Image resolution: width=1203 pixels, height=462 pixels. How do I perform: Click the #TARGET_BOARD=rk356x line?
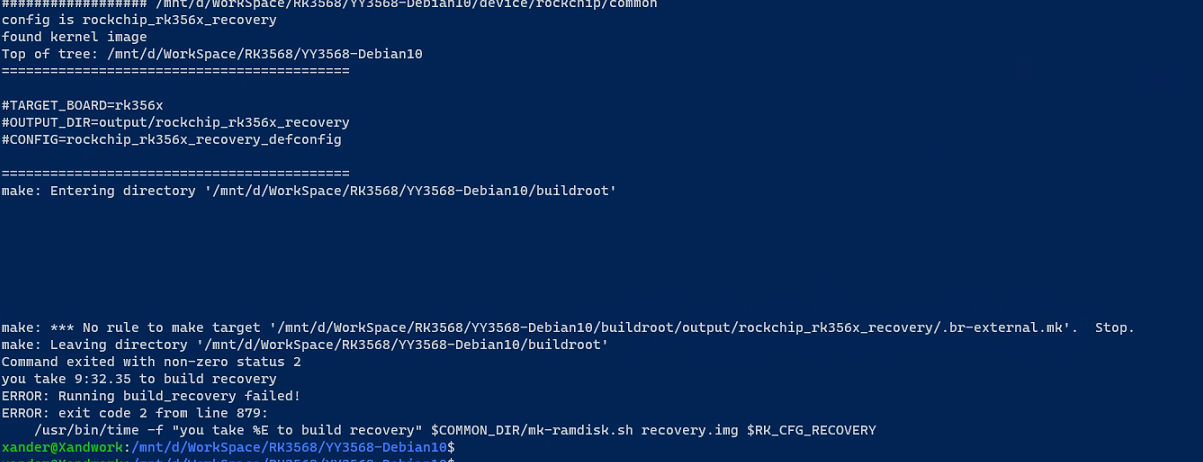[82, 105]
